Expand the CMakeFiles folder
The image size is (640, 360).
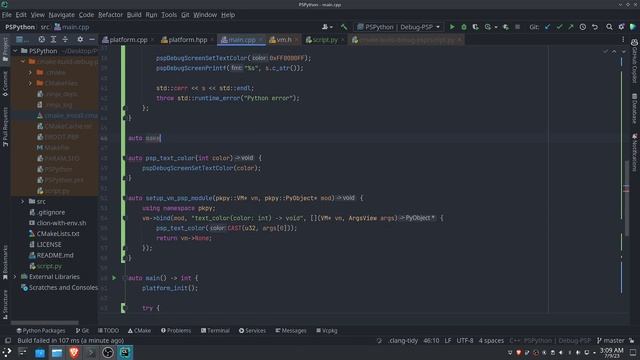(x=30, y=83)
